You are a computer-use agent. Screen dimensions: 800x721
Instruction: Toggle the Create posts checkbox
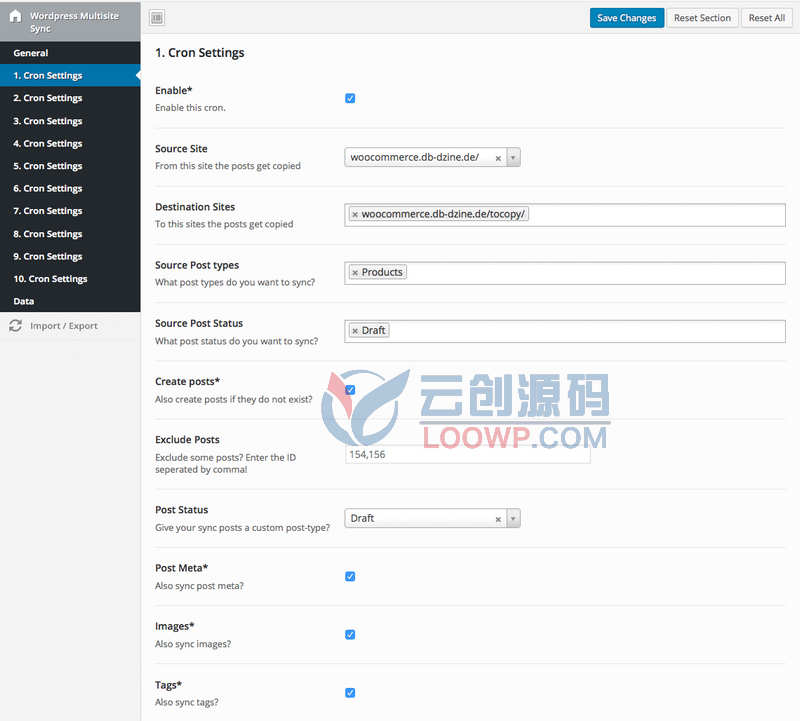click(350, 390)
